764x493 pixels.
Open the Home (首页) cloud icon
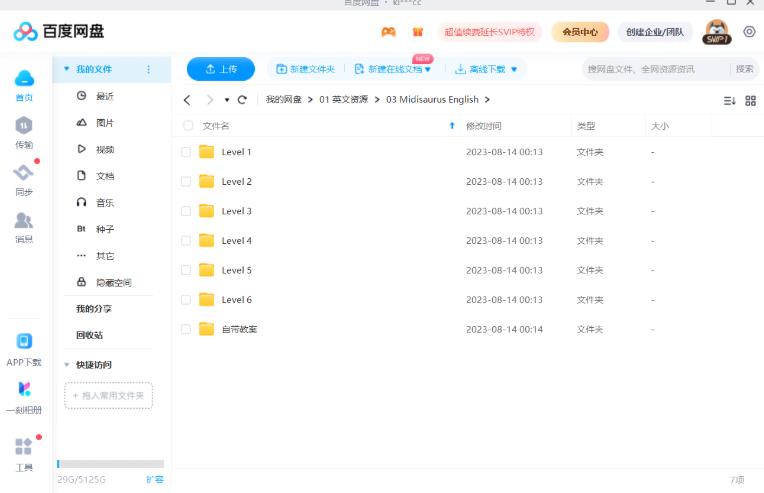pyautogui.click(x=24, y=78)
